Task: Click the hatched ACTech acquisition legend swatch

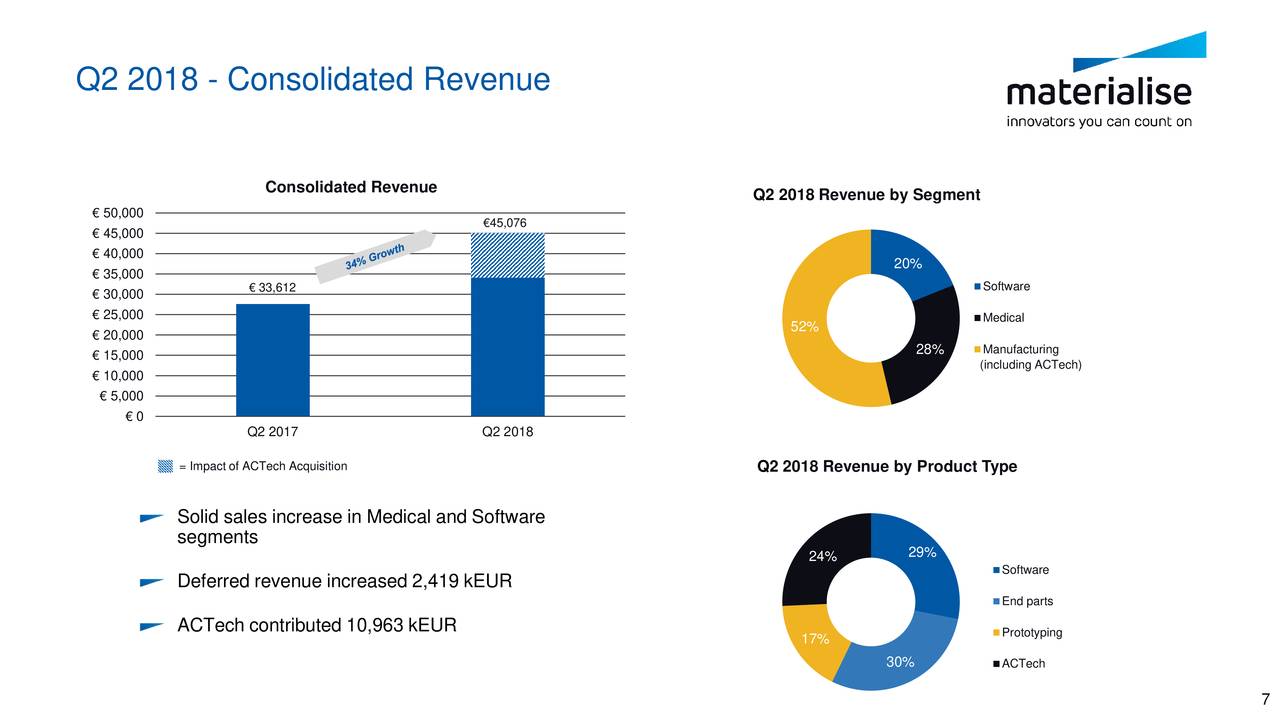Action: pyautogui.click(x=166, y=467)
